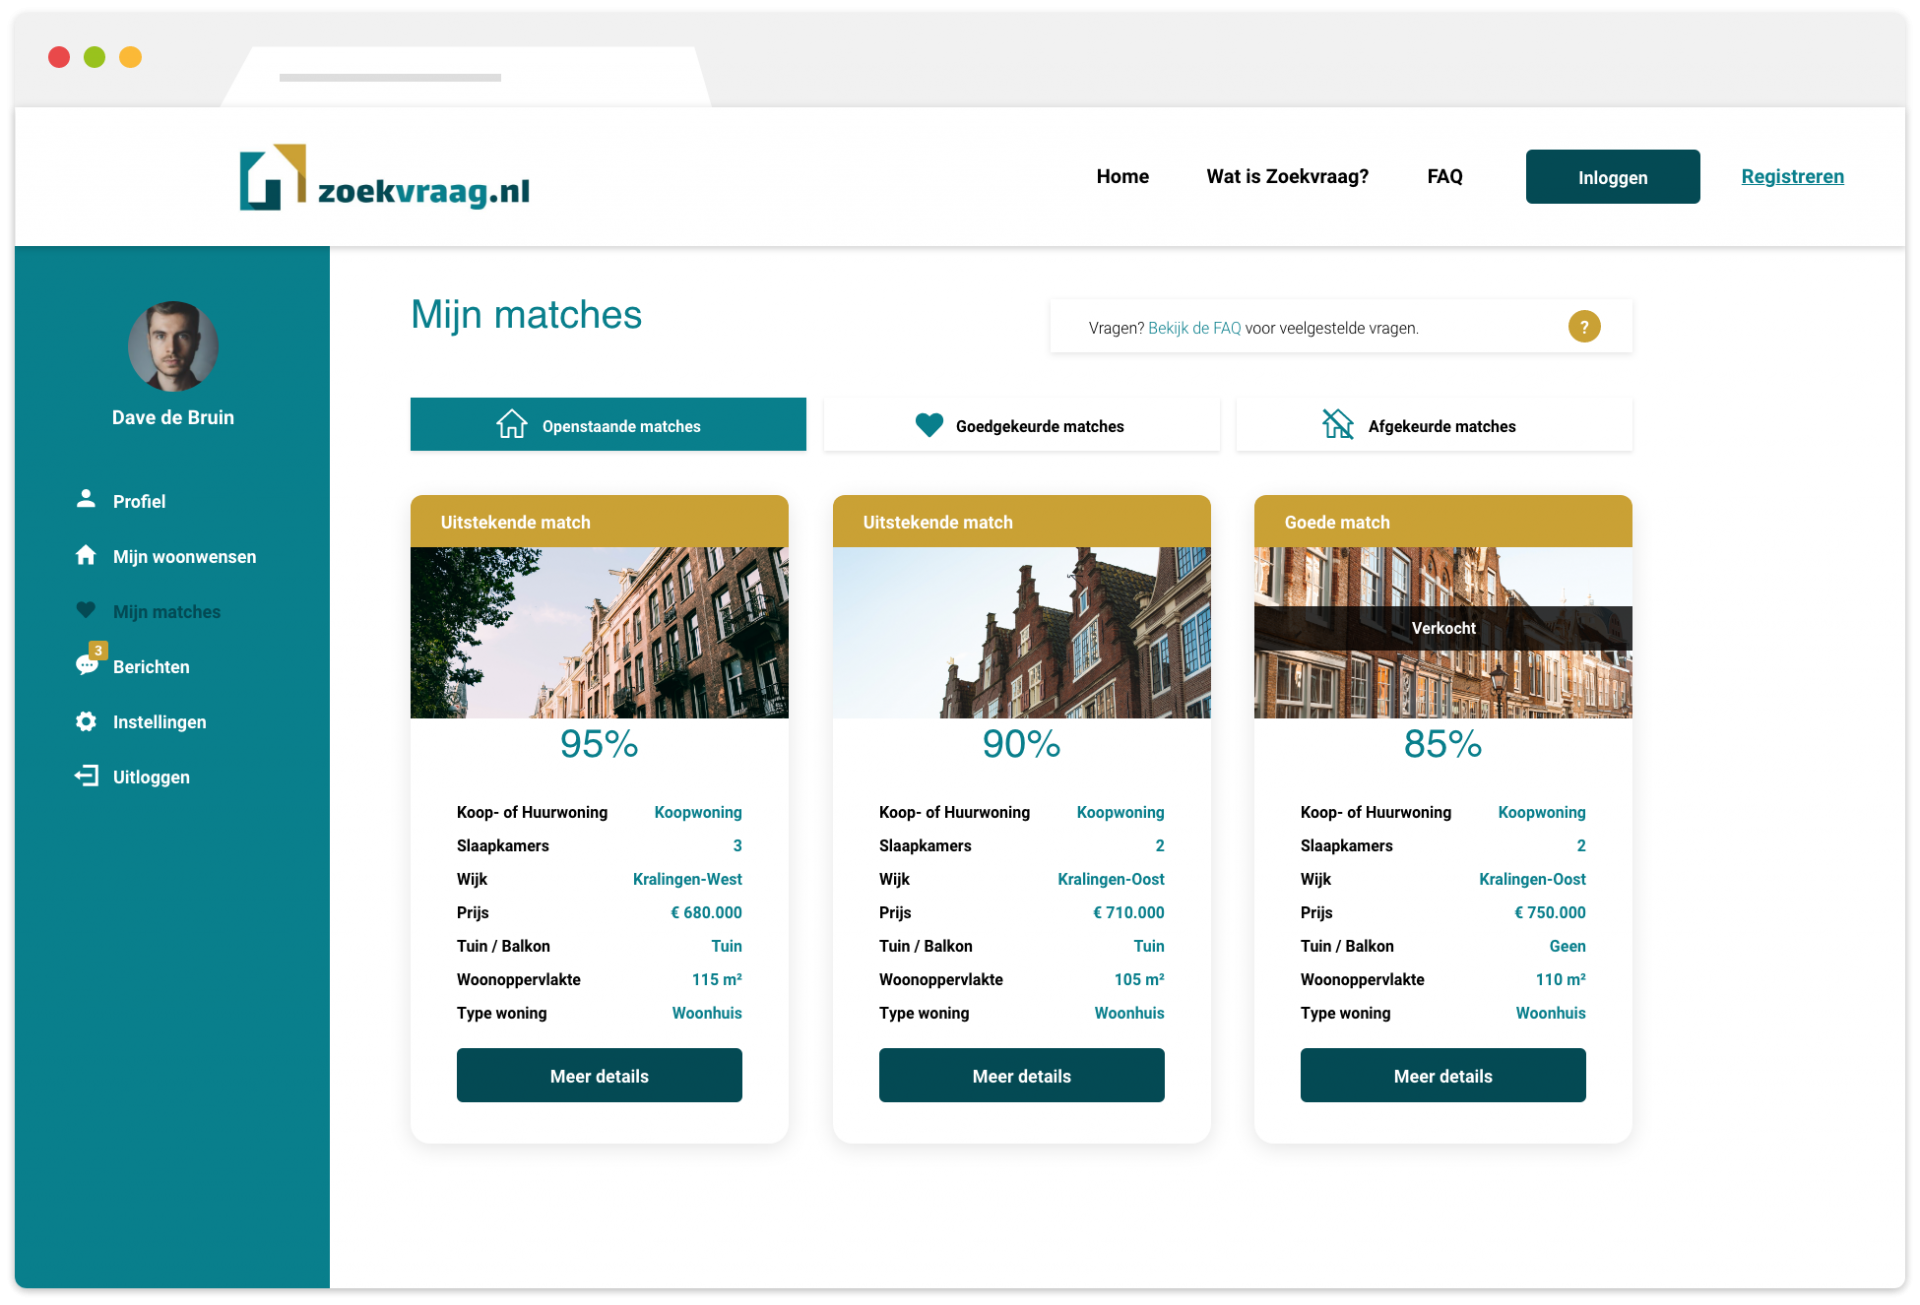Click the house icon on Openstaande matches tab
This screenshot has width=1920, height=1305.
pyautogui.click(x=512, y=424)
